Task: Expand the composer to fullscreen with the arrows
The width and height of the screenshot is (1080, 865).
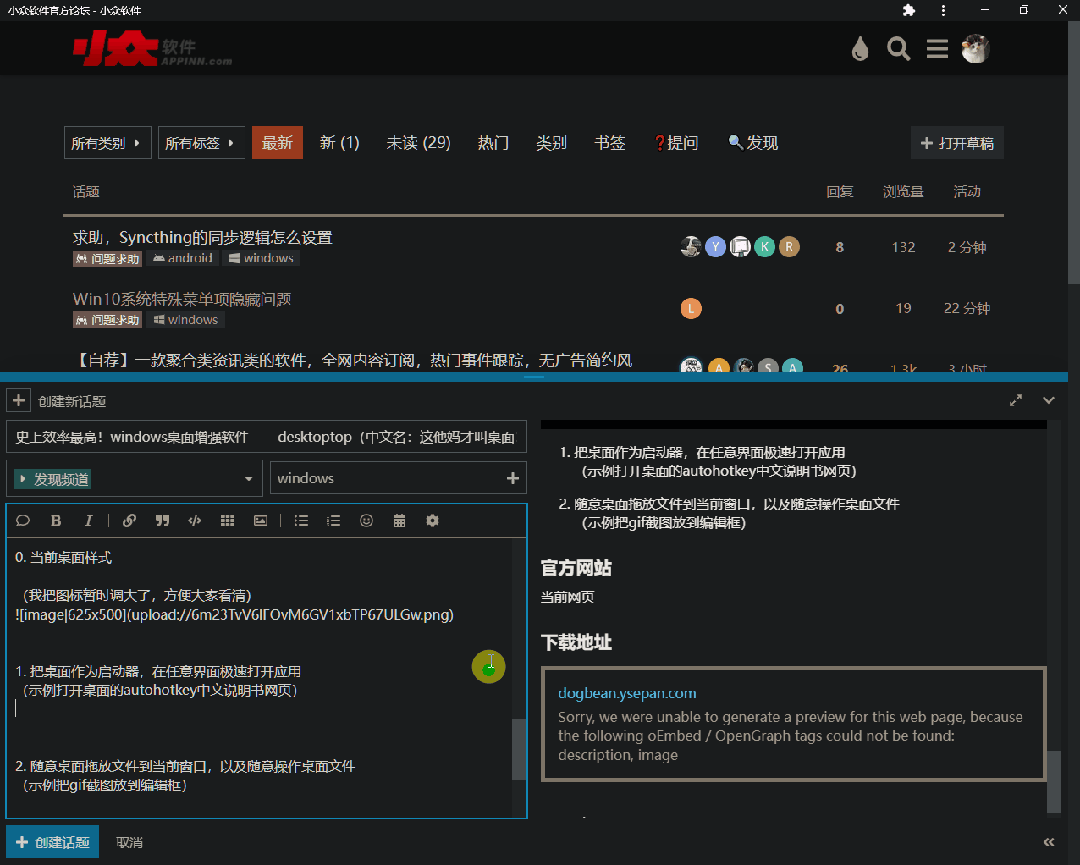Action: pyautogui.click(x=1016, y=398)
